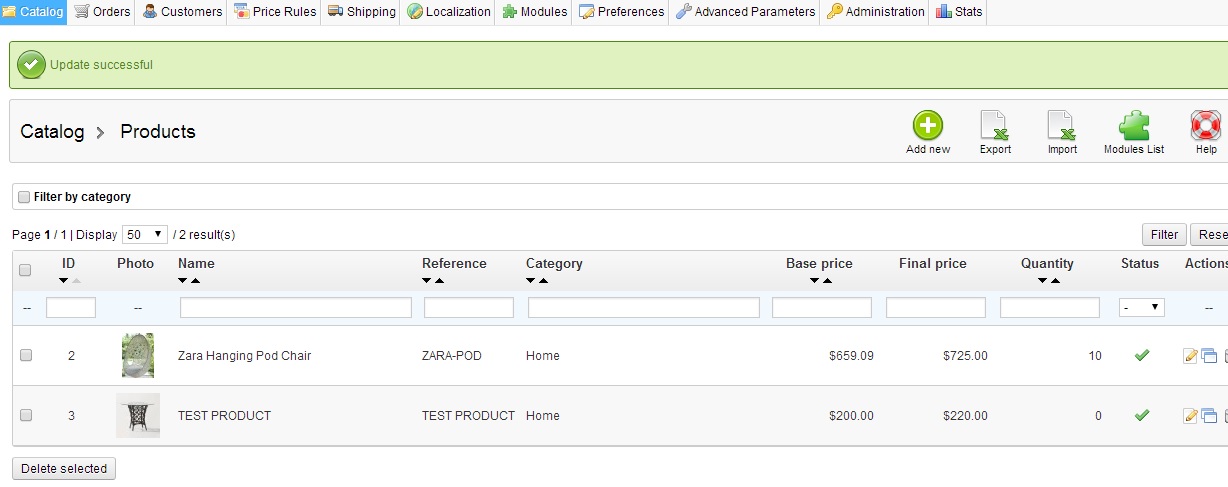Click in the Category filter field

tap(644, 308)
